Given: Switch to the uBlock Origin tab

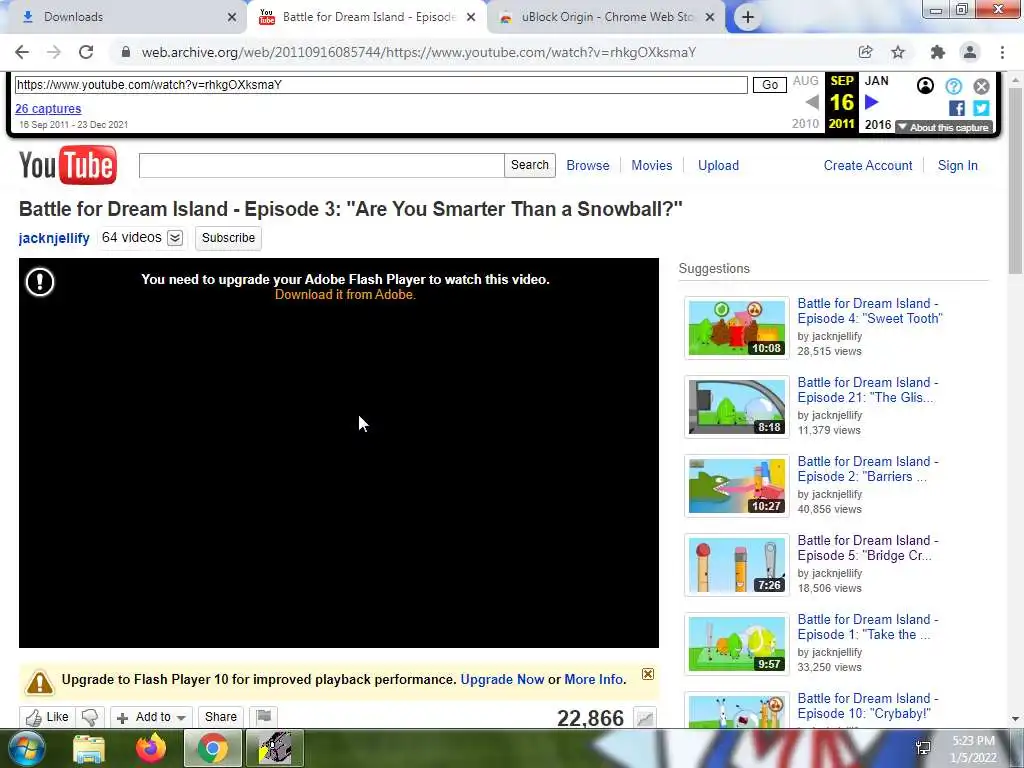Looking at the screenshot, I should (606, 17).
